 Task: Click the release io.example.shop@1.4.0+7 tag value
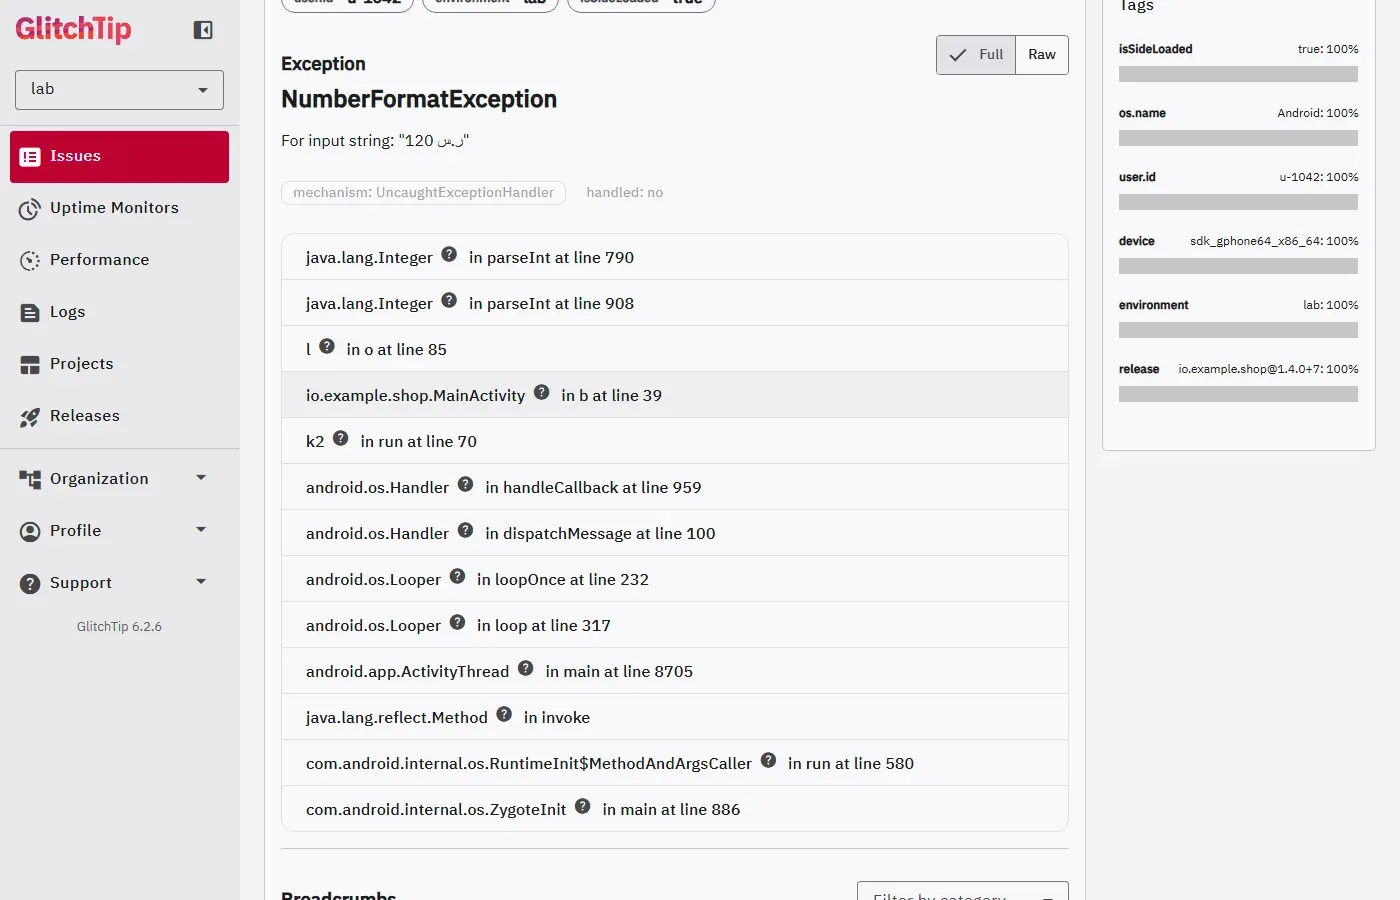1268,369
